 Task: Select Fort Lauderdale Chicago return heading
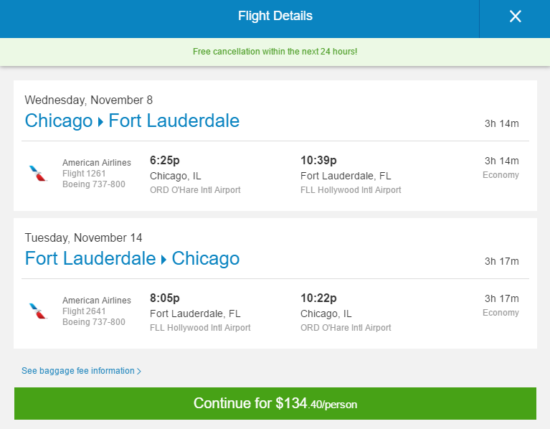click(132, 259)
